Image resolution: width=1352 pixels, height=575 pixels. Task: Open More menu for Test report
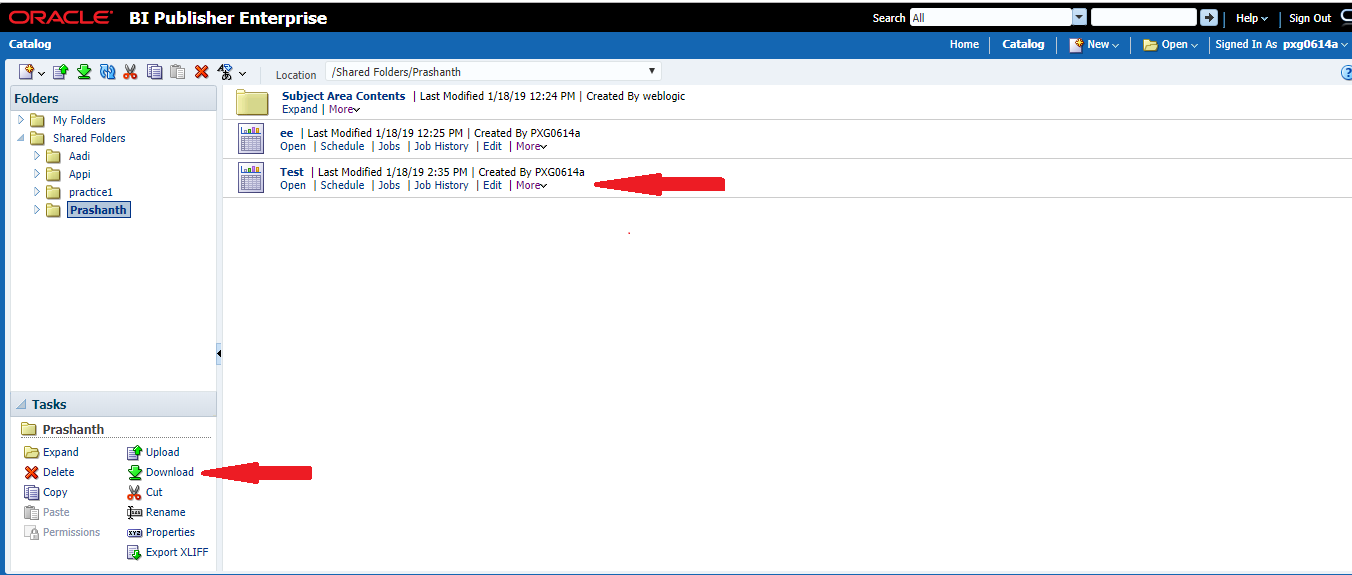tap(532, 185)
